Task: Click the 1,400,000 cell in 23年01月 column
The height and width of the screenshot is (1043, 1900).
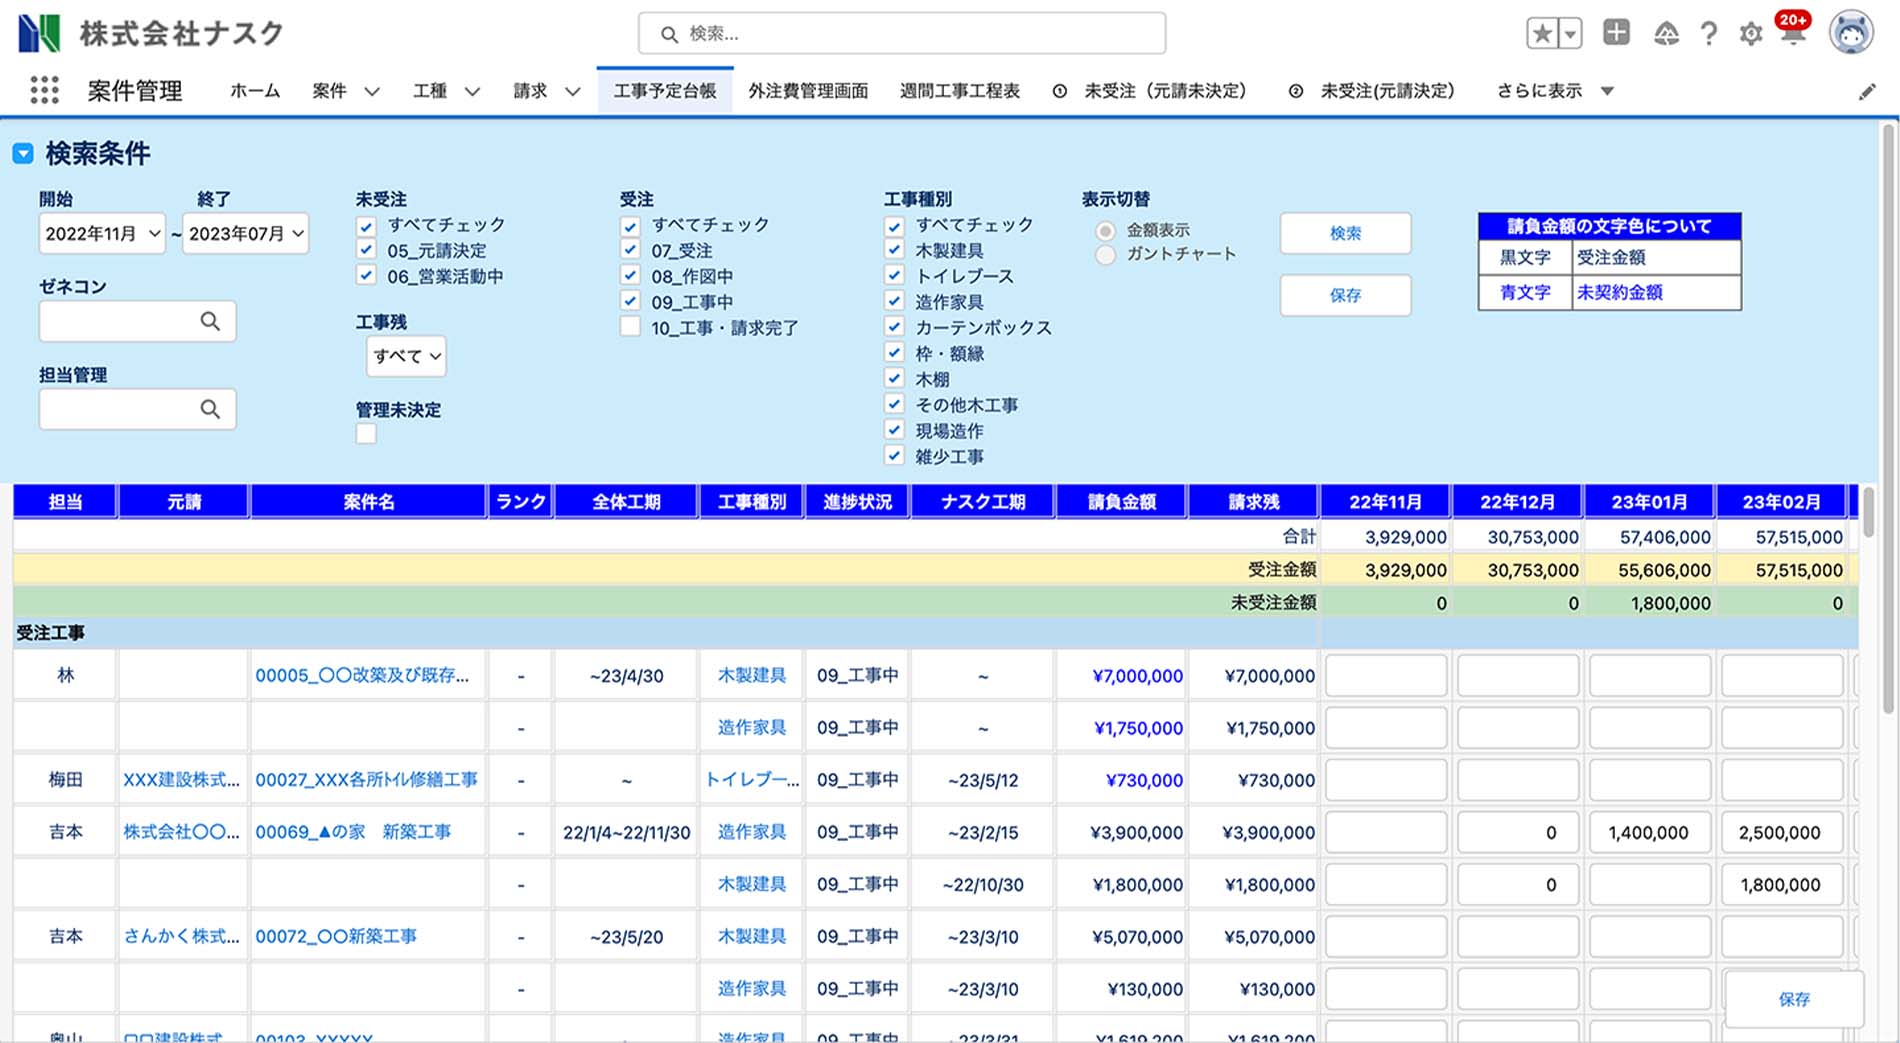Action: [x=1650, y=832]
